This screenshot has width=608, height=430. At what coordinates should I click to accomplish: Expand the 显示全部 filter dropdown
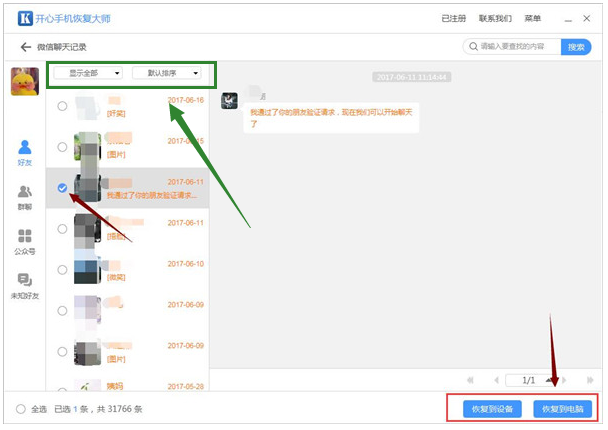tap(95, 73)
